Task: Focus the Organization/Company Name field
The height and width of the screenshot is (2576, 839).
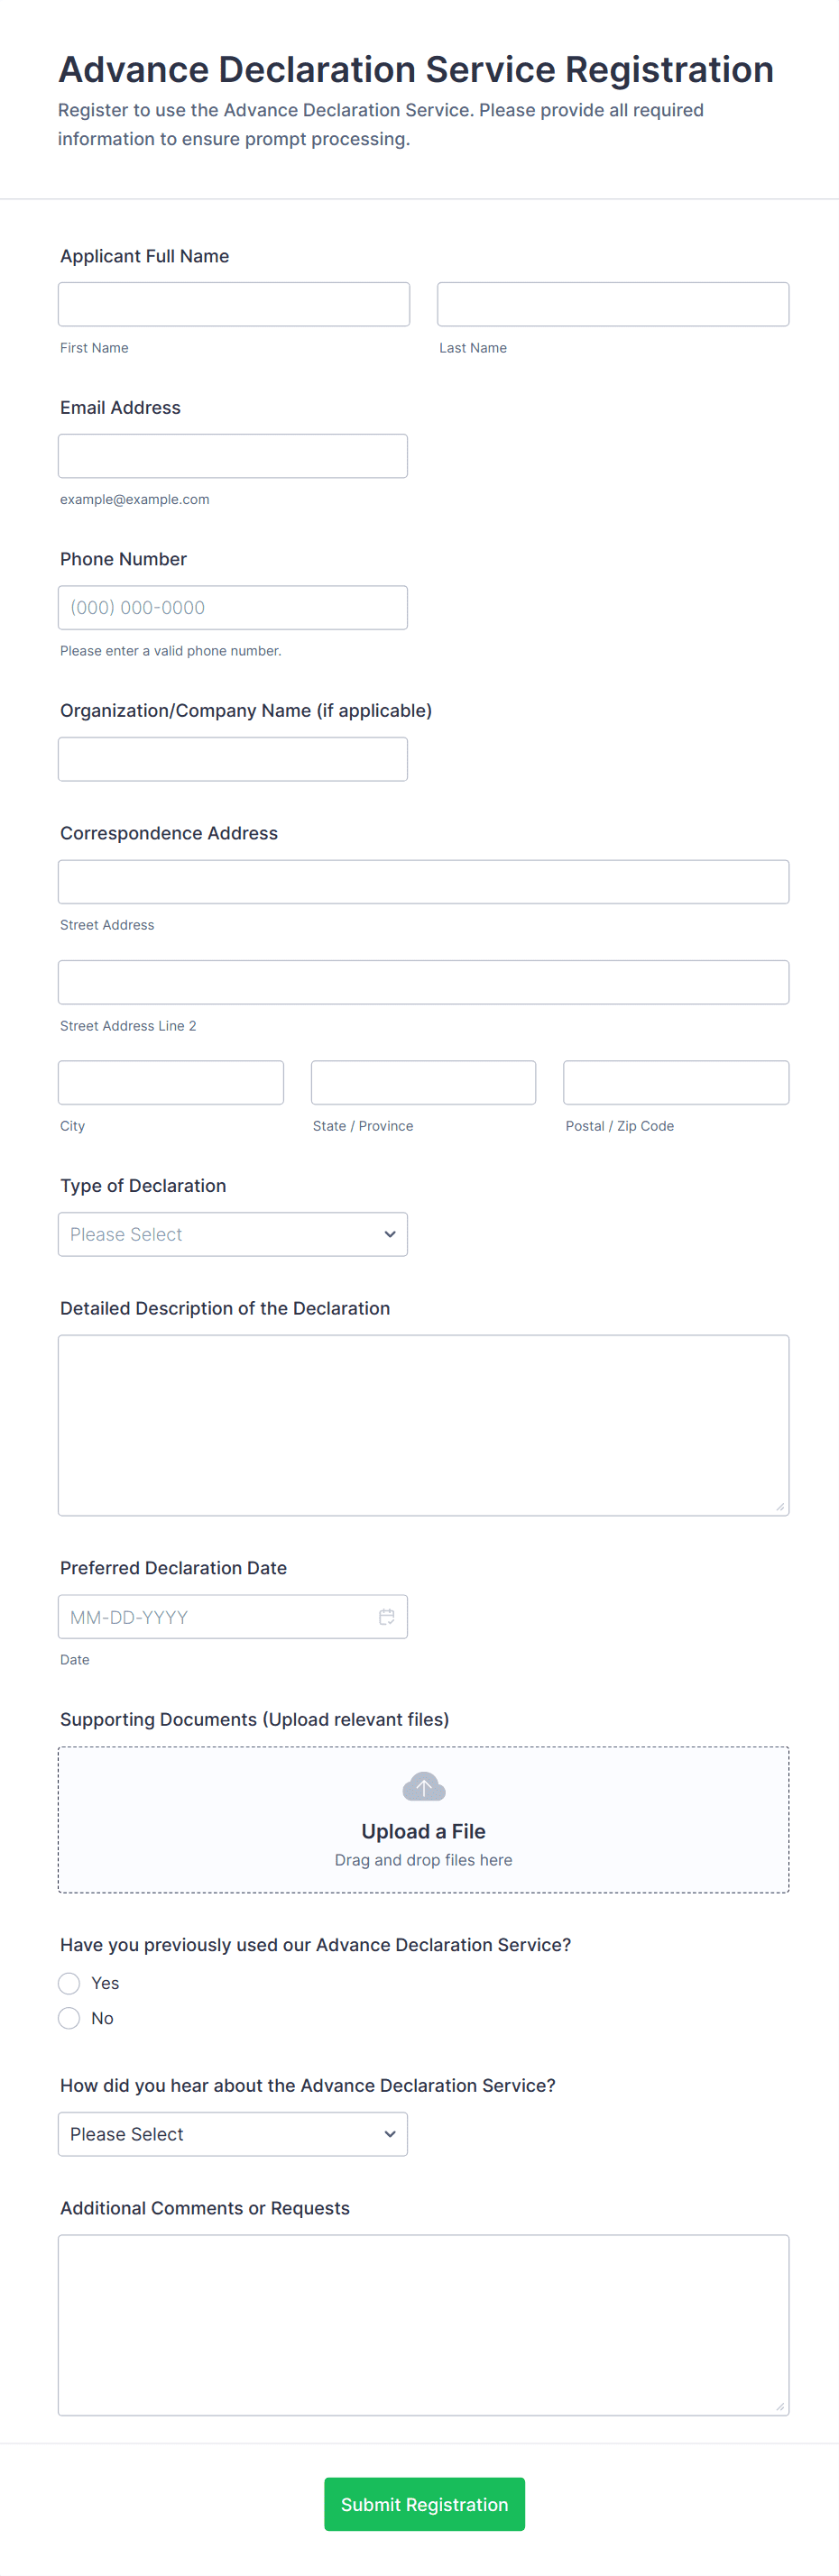Action: click(x=232, y=759)
